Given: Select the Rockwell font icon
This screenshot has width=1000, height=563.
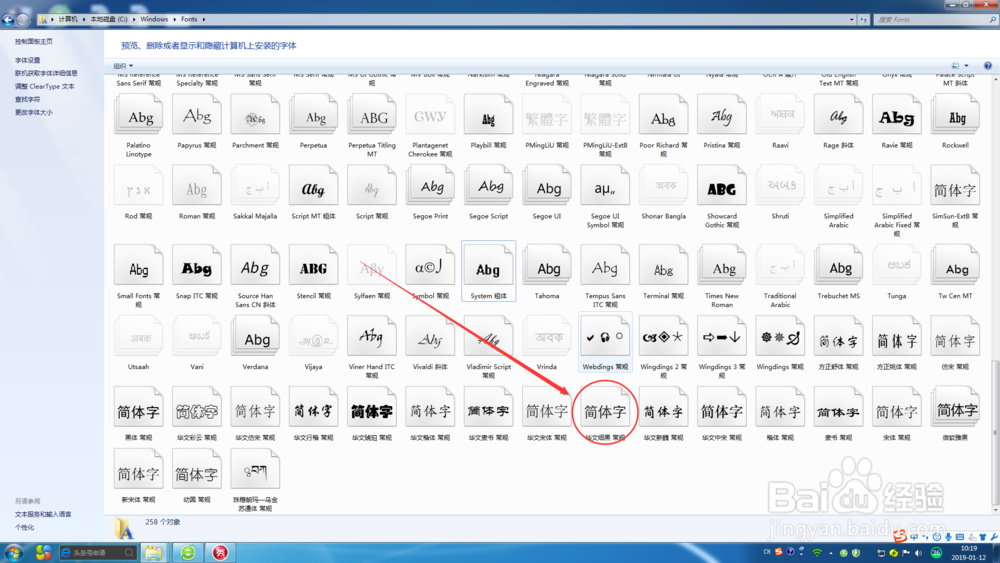Looking at the screenshot, I should (955, 115).
